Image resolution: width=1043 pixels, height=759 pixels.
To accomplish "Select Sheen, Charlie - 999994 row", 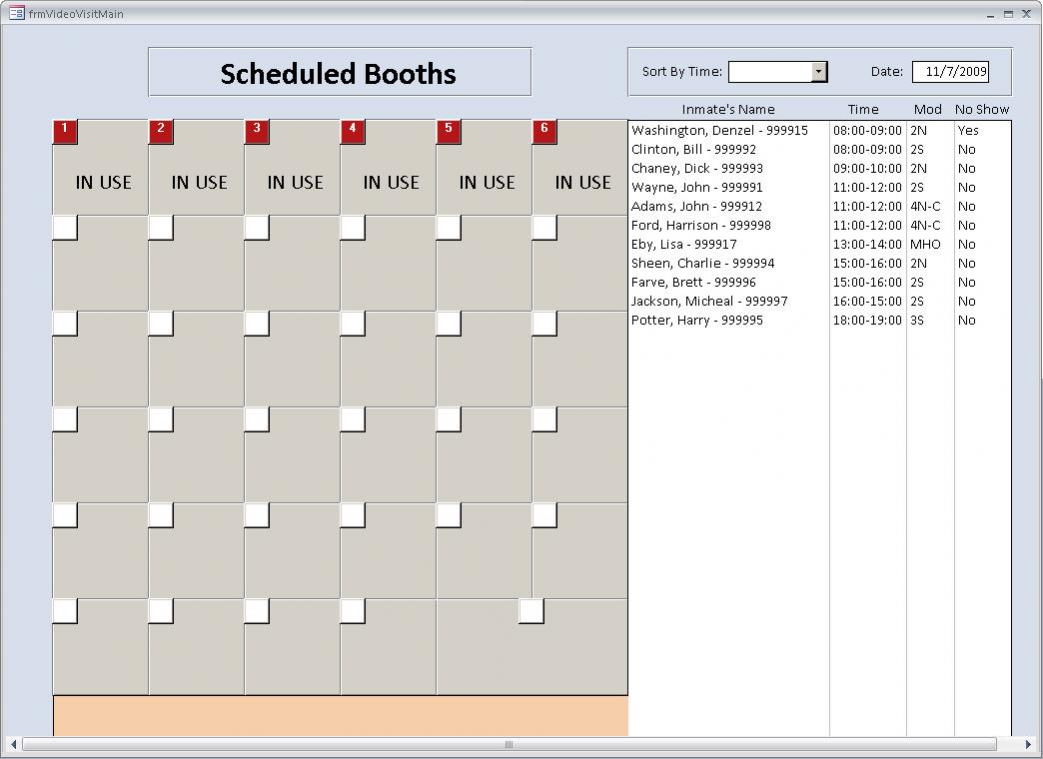I will [x=820, y=263].
